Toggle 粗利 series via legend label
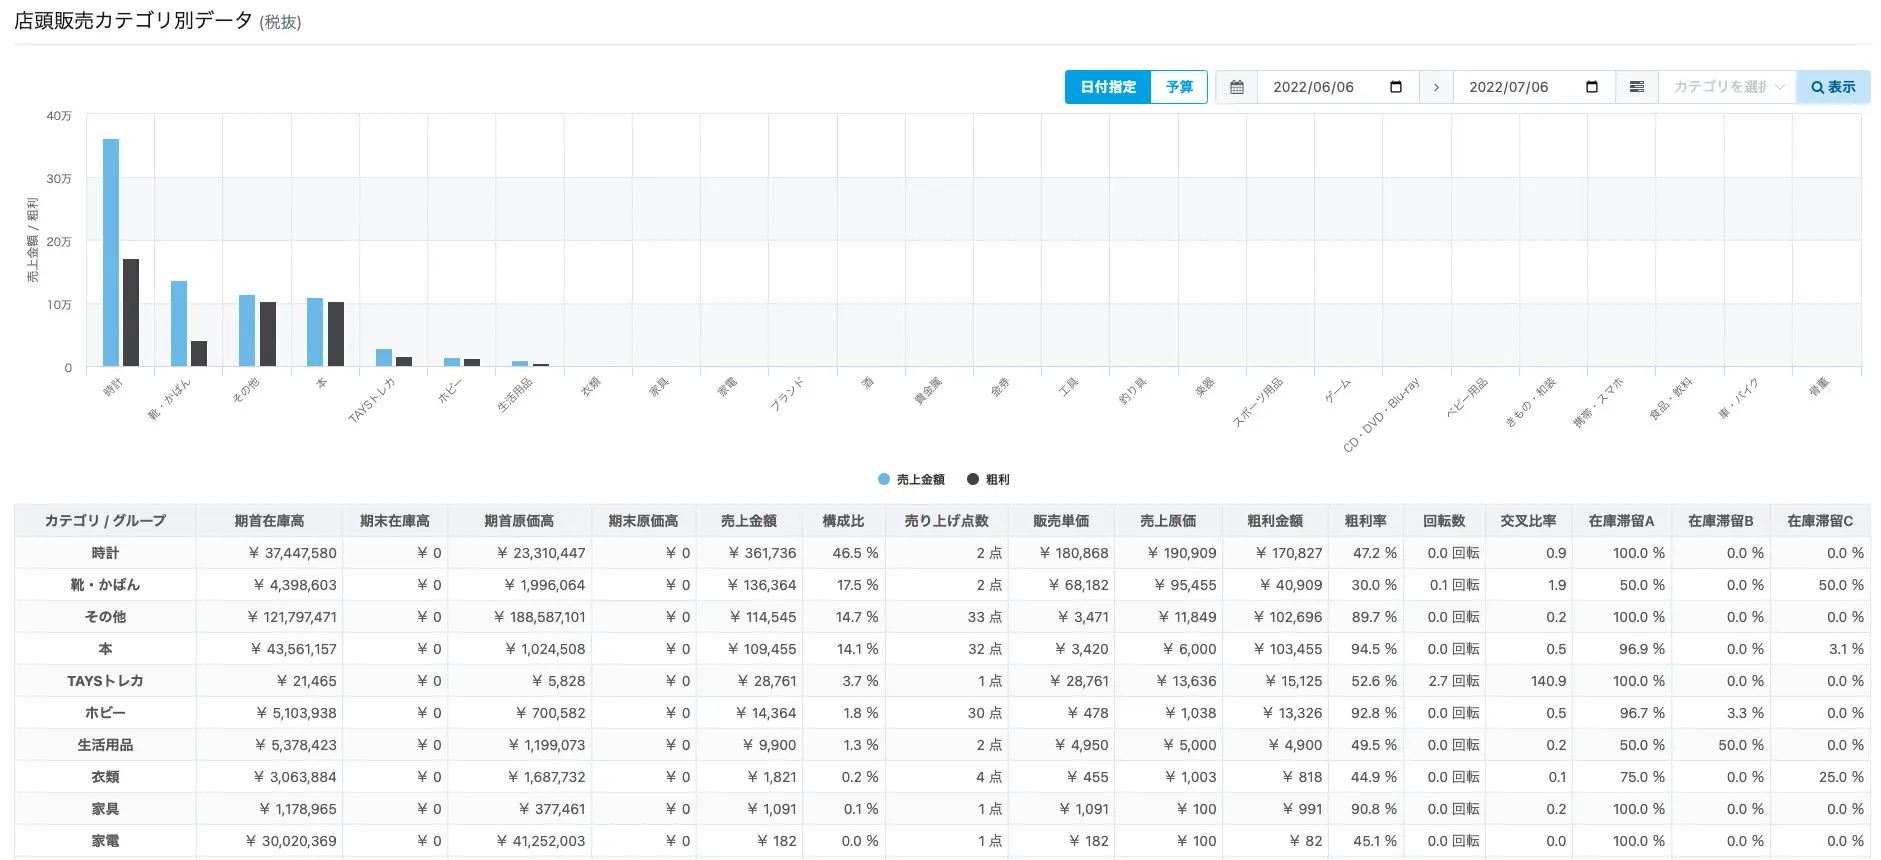1881x860 pixels. (998, 480)
